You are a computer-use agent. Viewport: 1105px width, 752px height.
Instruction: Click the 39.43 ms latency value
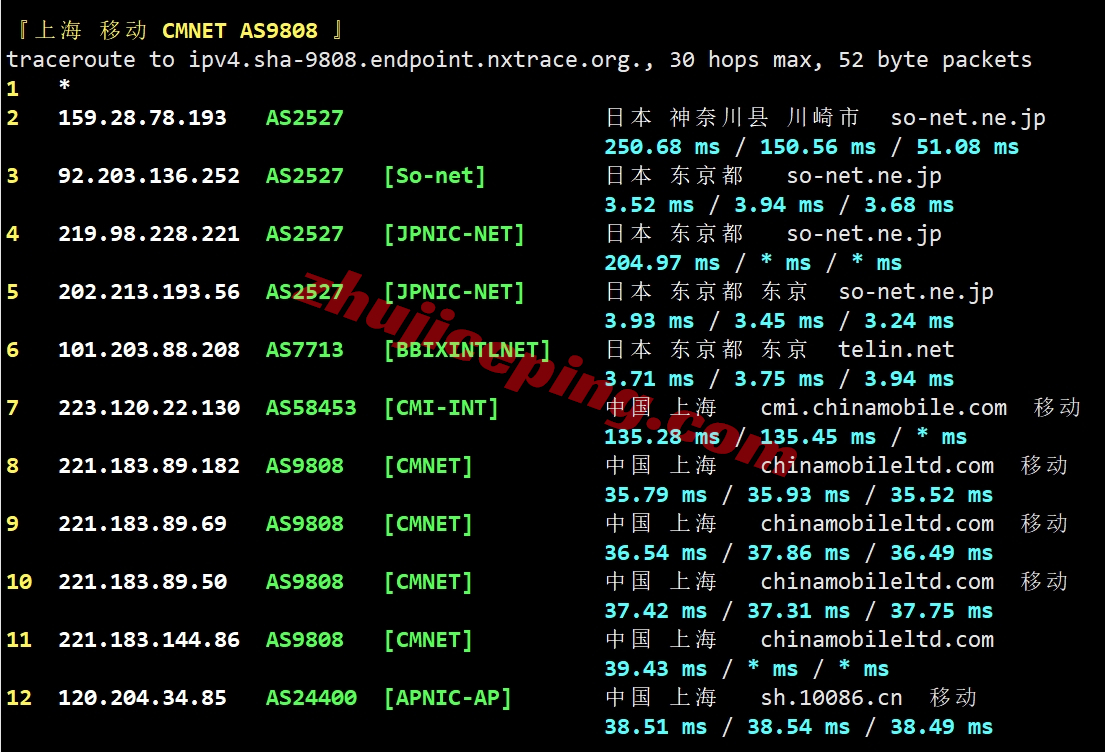655,669
